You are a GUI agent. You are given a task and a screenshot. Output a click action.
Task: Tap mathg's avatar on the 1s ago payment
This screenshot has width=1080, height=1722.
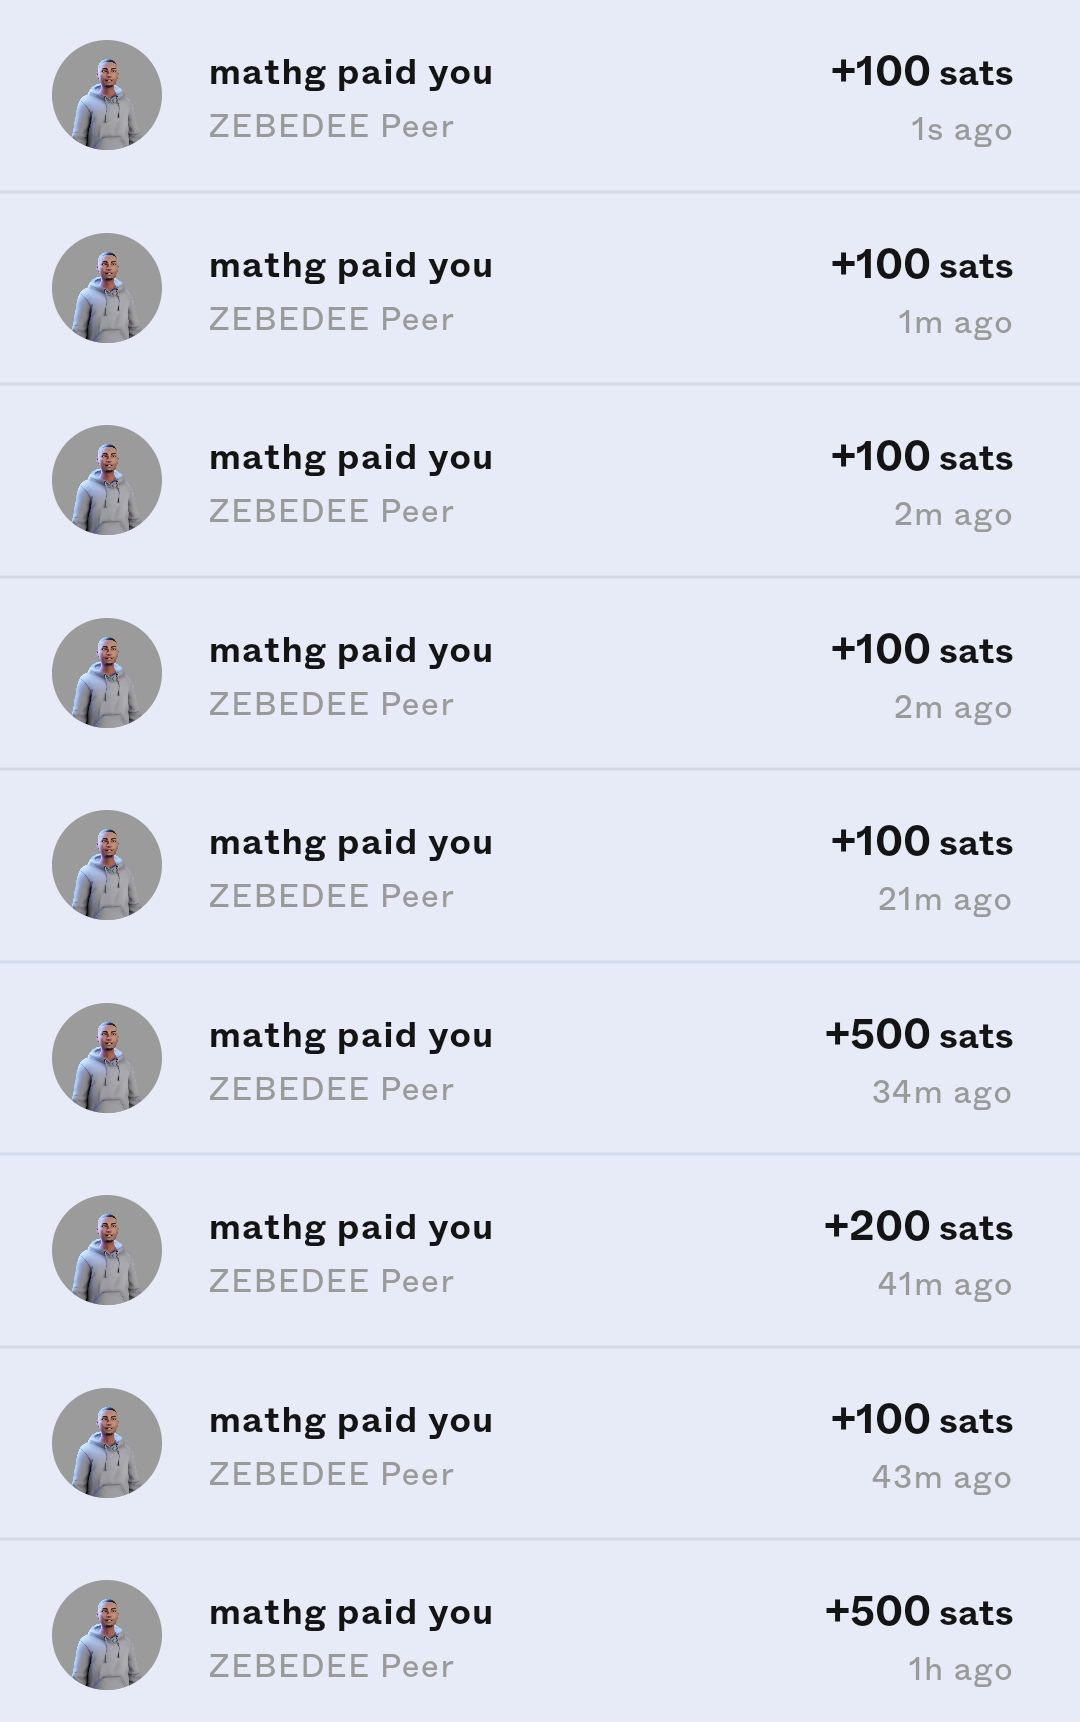click(x=107, y=95)
